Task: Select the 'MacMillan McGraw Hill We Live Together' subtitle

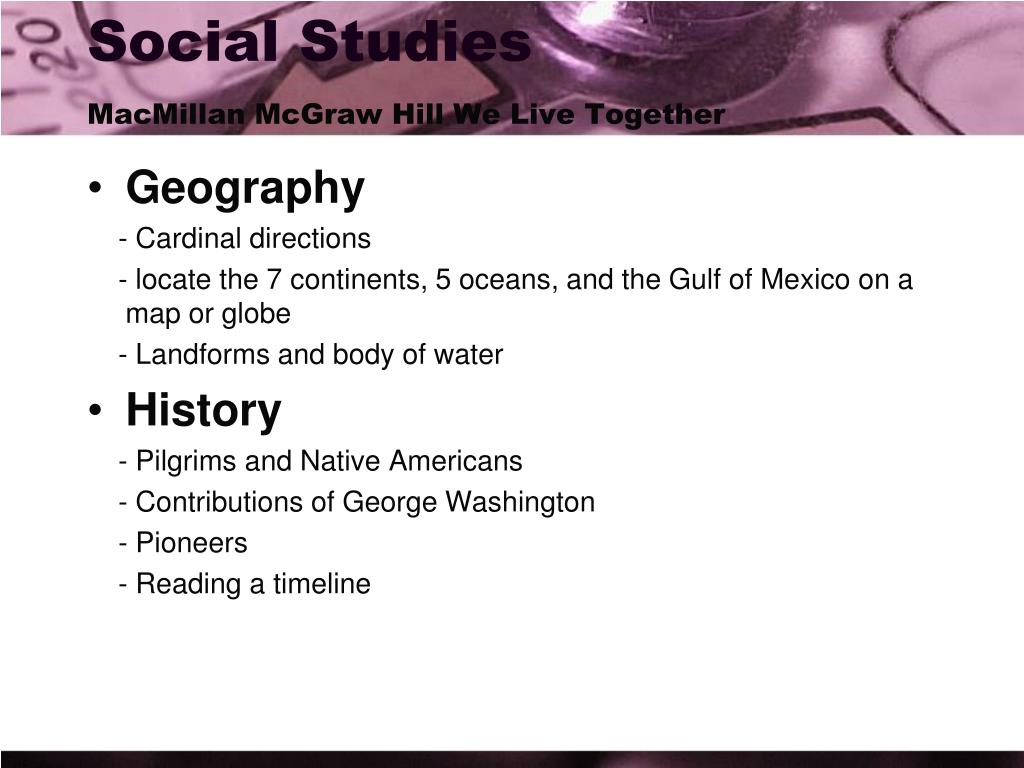Action: pyautogui.click(x=406, y=114)
